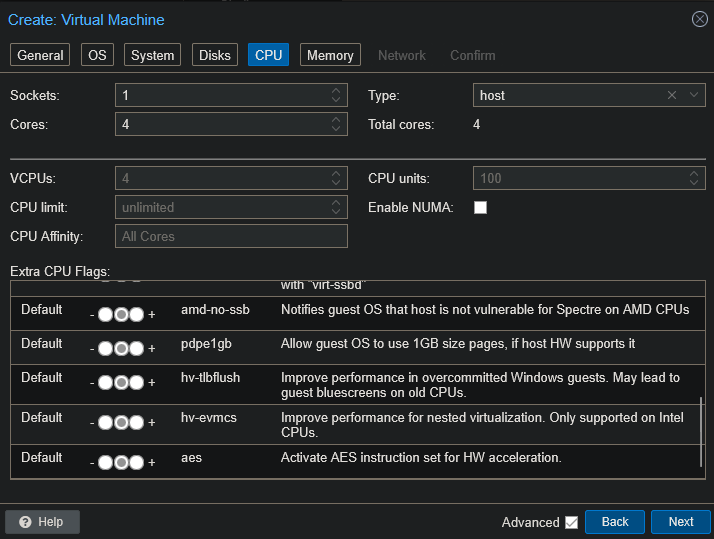Image resolution: width=714 pixels, height=539 pixels.
Task: Expand the CPU Type dropdown
Action: 694,95
